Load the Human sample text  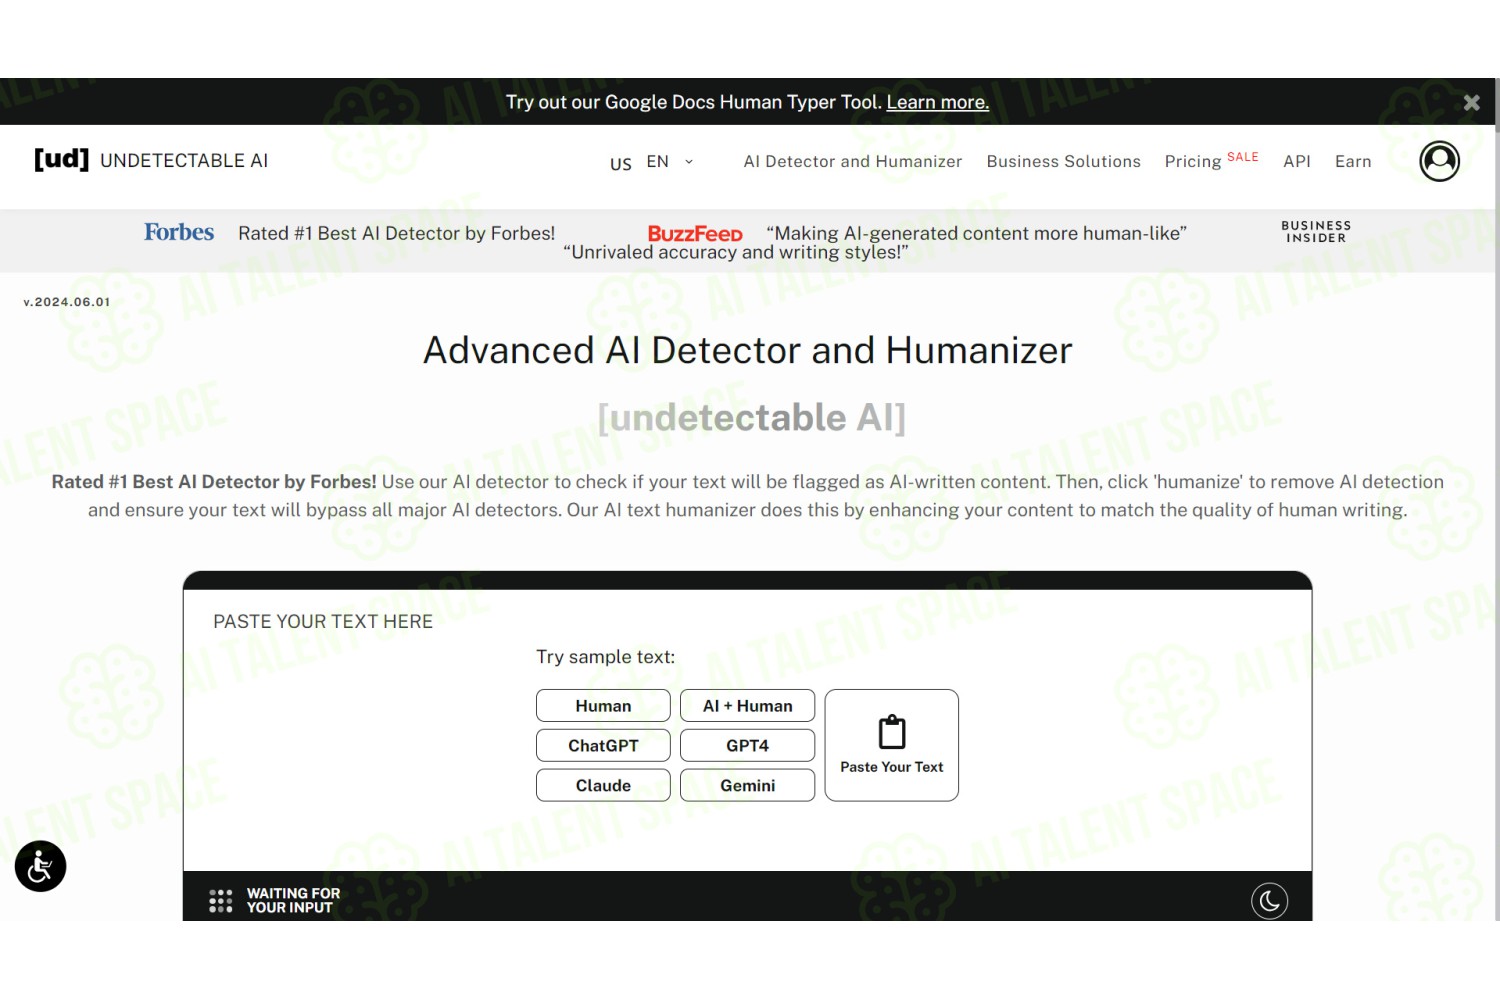603,705
